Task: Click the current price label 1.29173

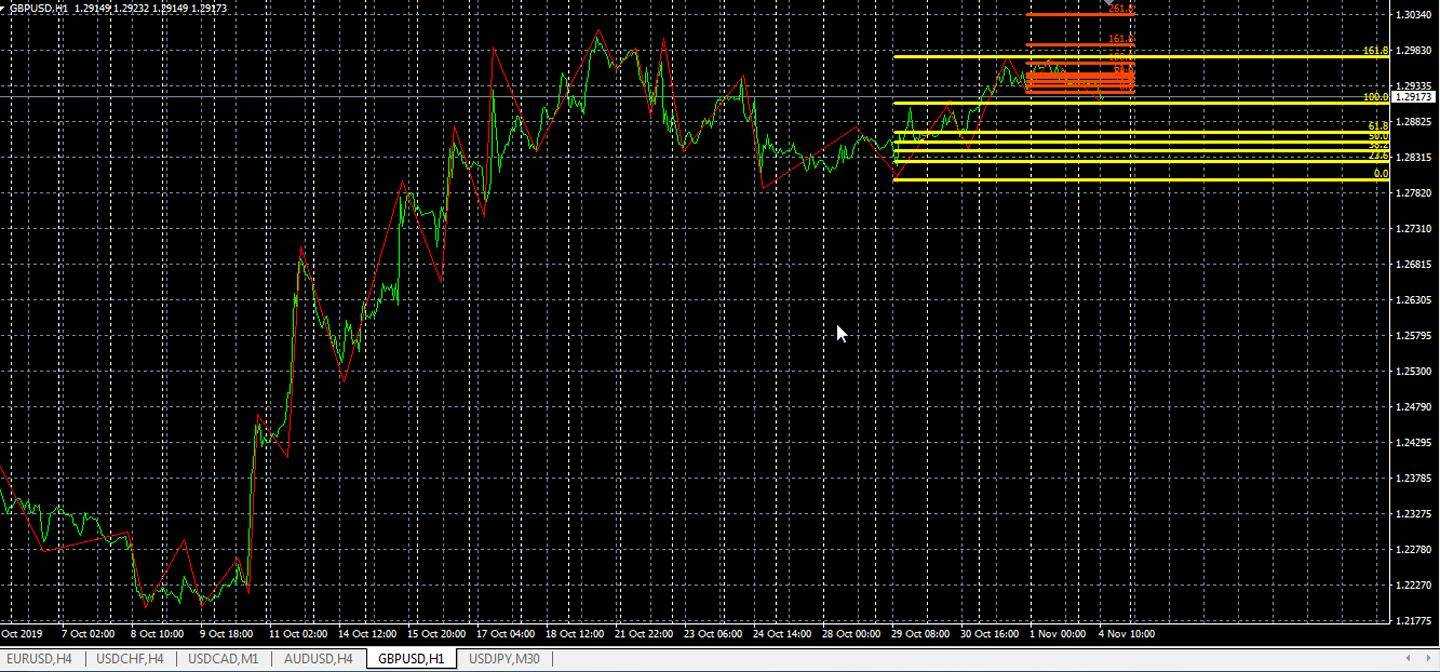Action: tap(1413, 97)
